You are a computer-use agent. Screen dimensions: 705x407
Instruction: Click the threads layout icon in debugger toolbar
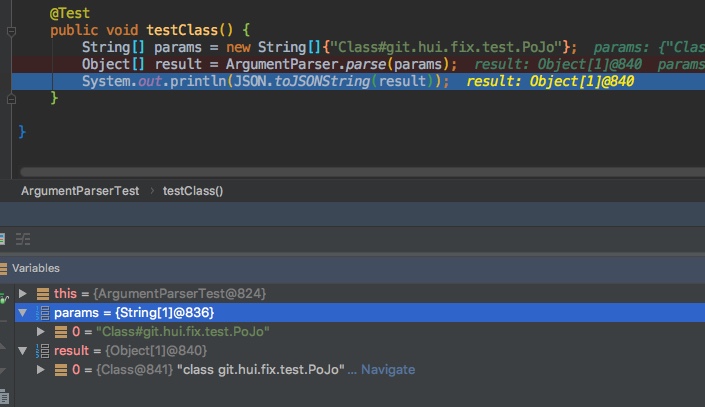click(x=23, y=239)
